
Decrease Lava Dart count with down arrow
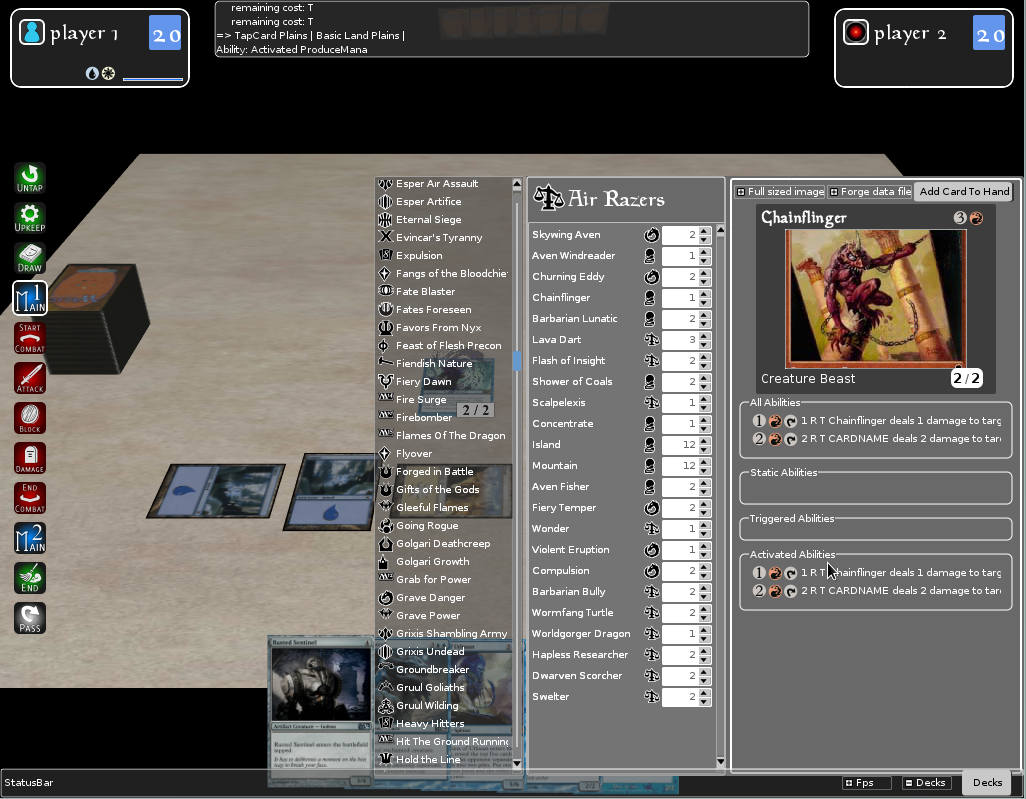704,344
